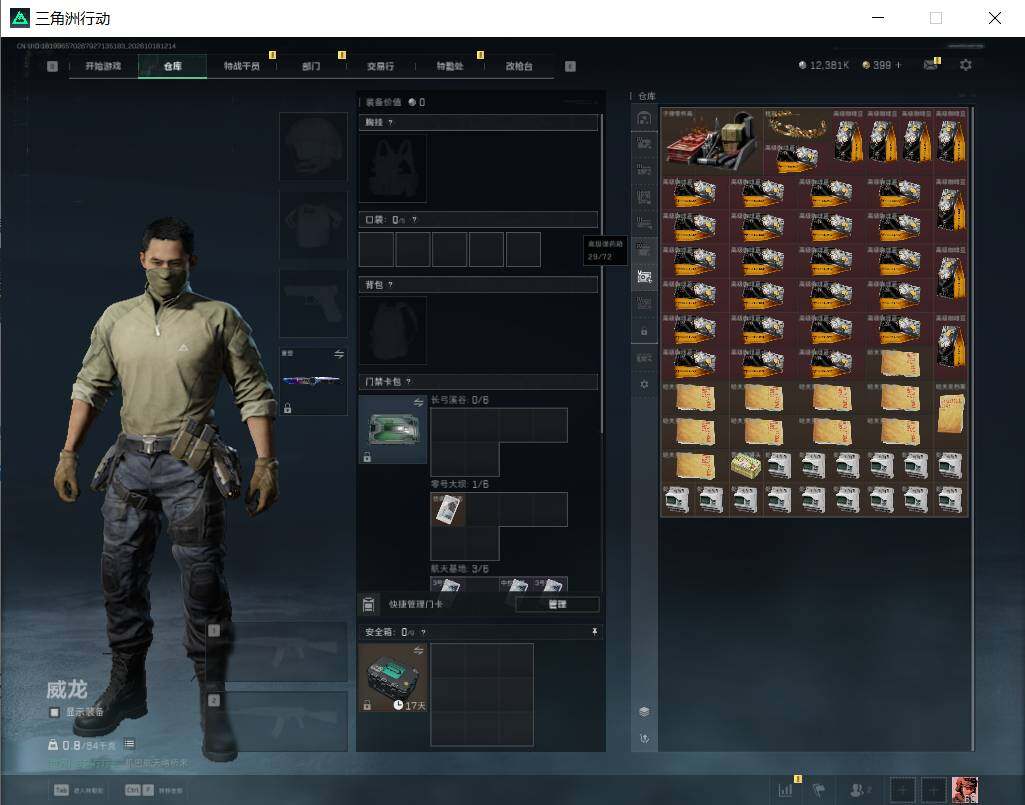
Task: Open warehouse sidebar gear settings
Action: (644, 385)
